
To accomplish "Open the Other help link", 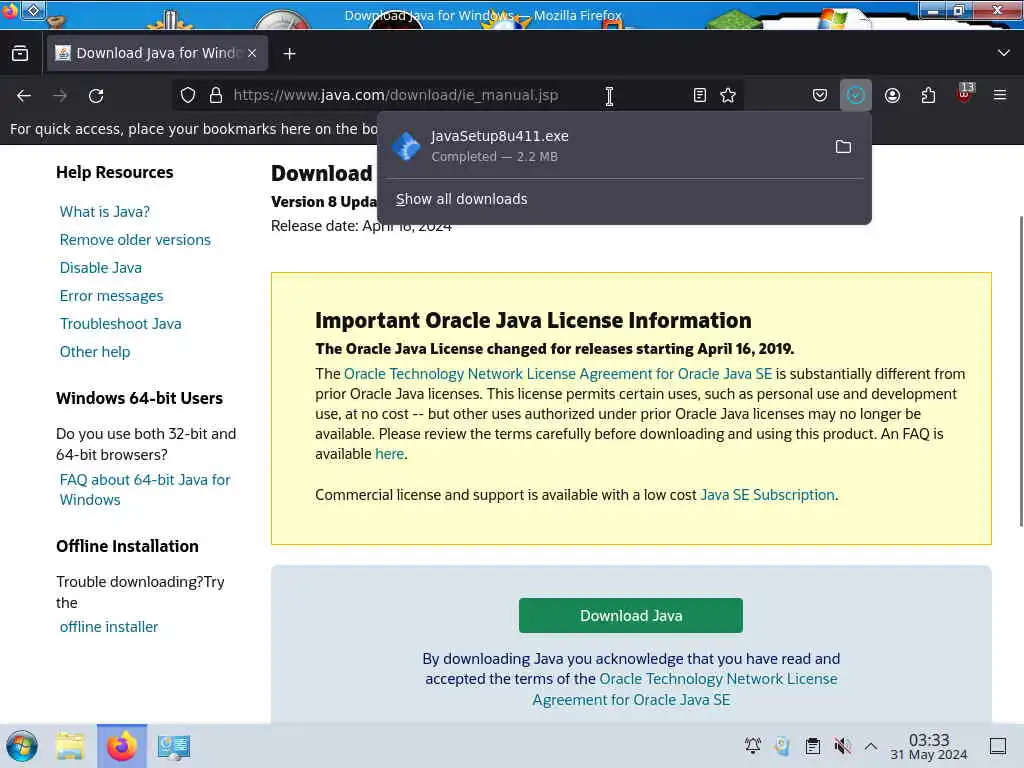I will (95, 352).
